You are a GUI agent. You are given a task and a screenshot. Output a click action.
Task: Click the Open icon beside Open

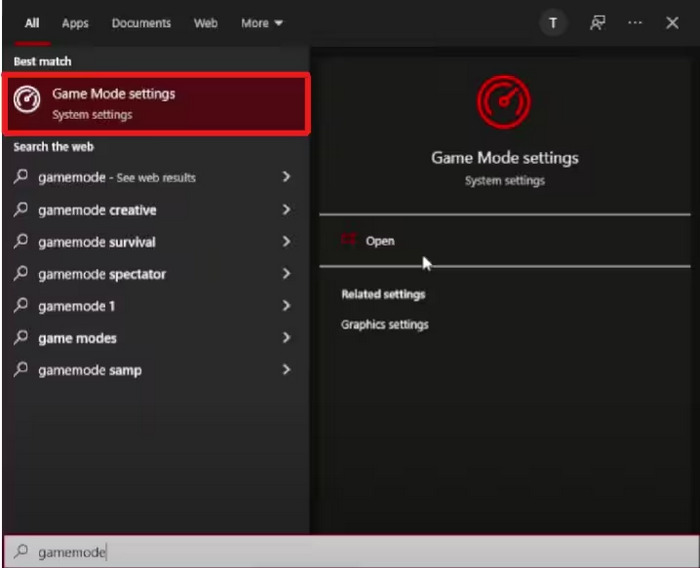(348, 240)
